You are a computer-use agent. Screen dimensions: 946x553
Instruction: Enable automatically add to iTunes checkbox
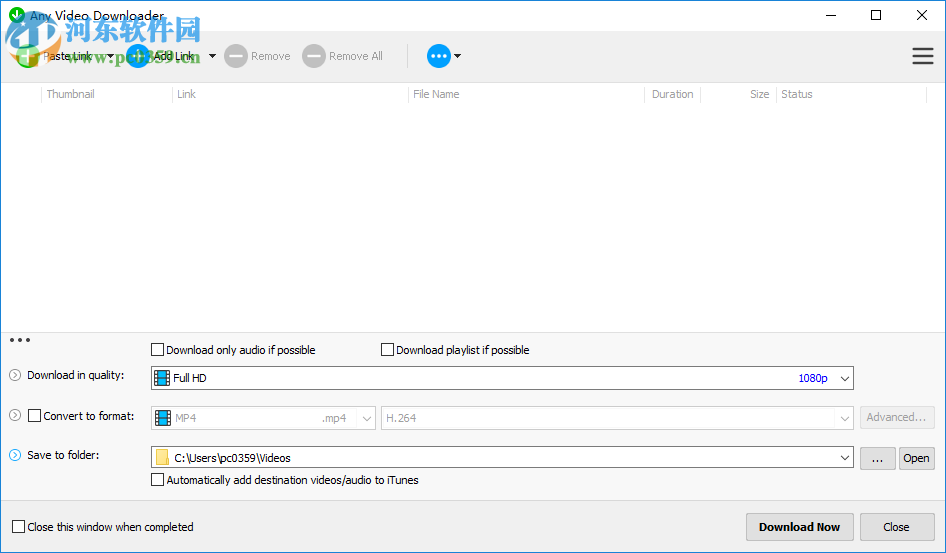coord(157,480)
